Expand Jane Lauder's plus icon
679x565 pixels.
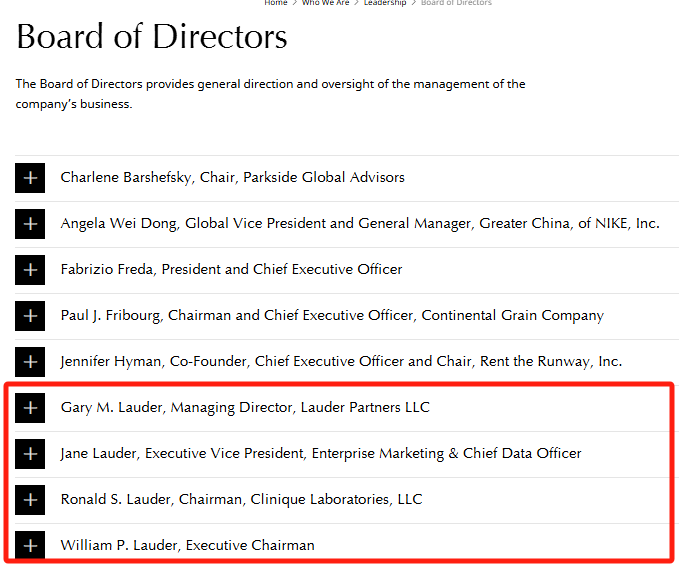pos(30,454)
